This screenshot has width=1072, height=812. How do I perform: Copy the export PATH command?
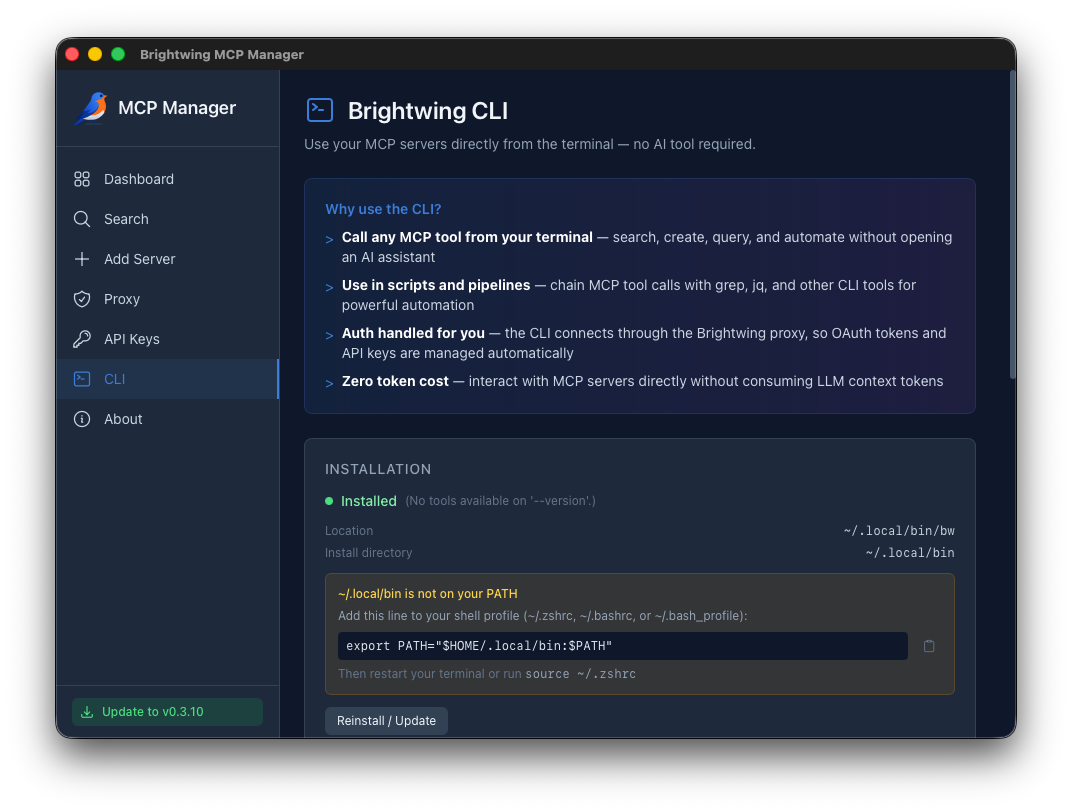pyautogui.click(x=928, y=646)
